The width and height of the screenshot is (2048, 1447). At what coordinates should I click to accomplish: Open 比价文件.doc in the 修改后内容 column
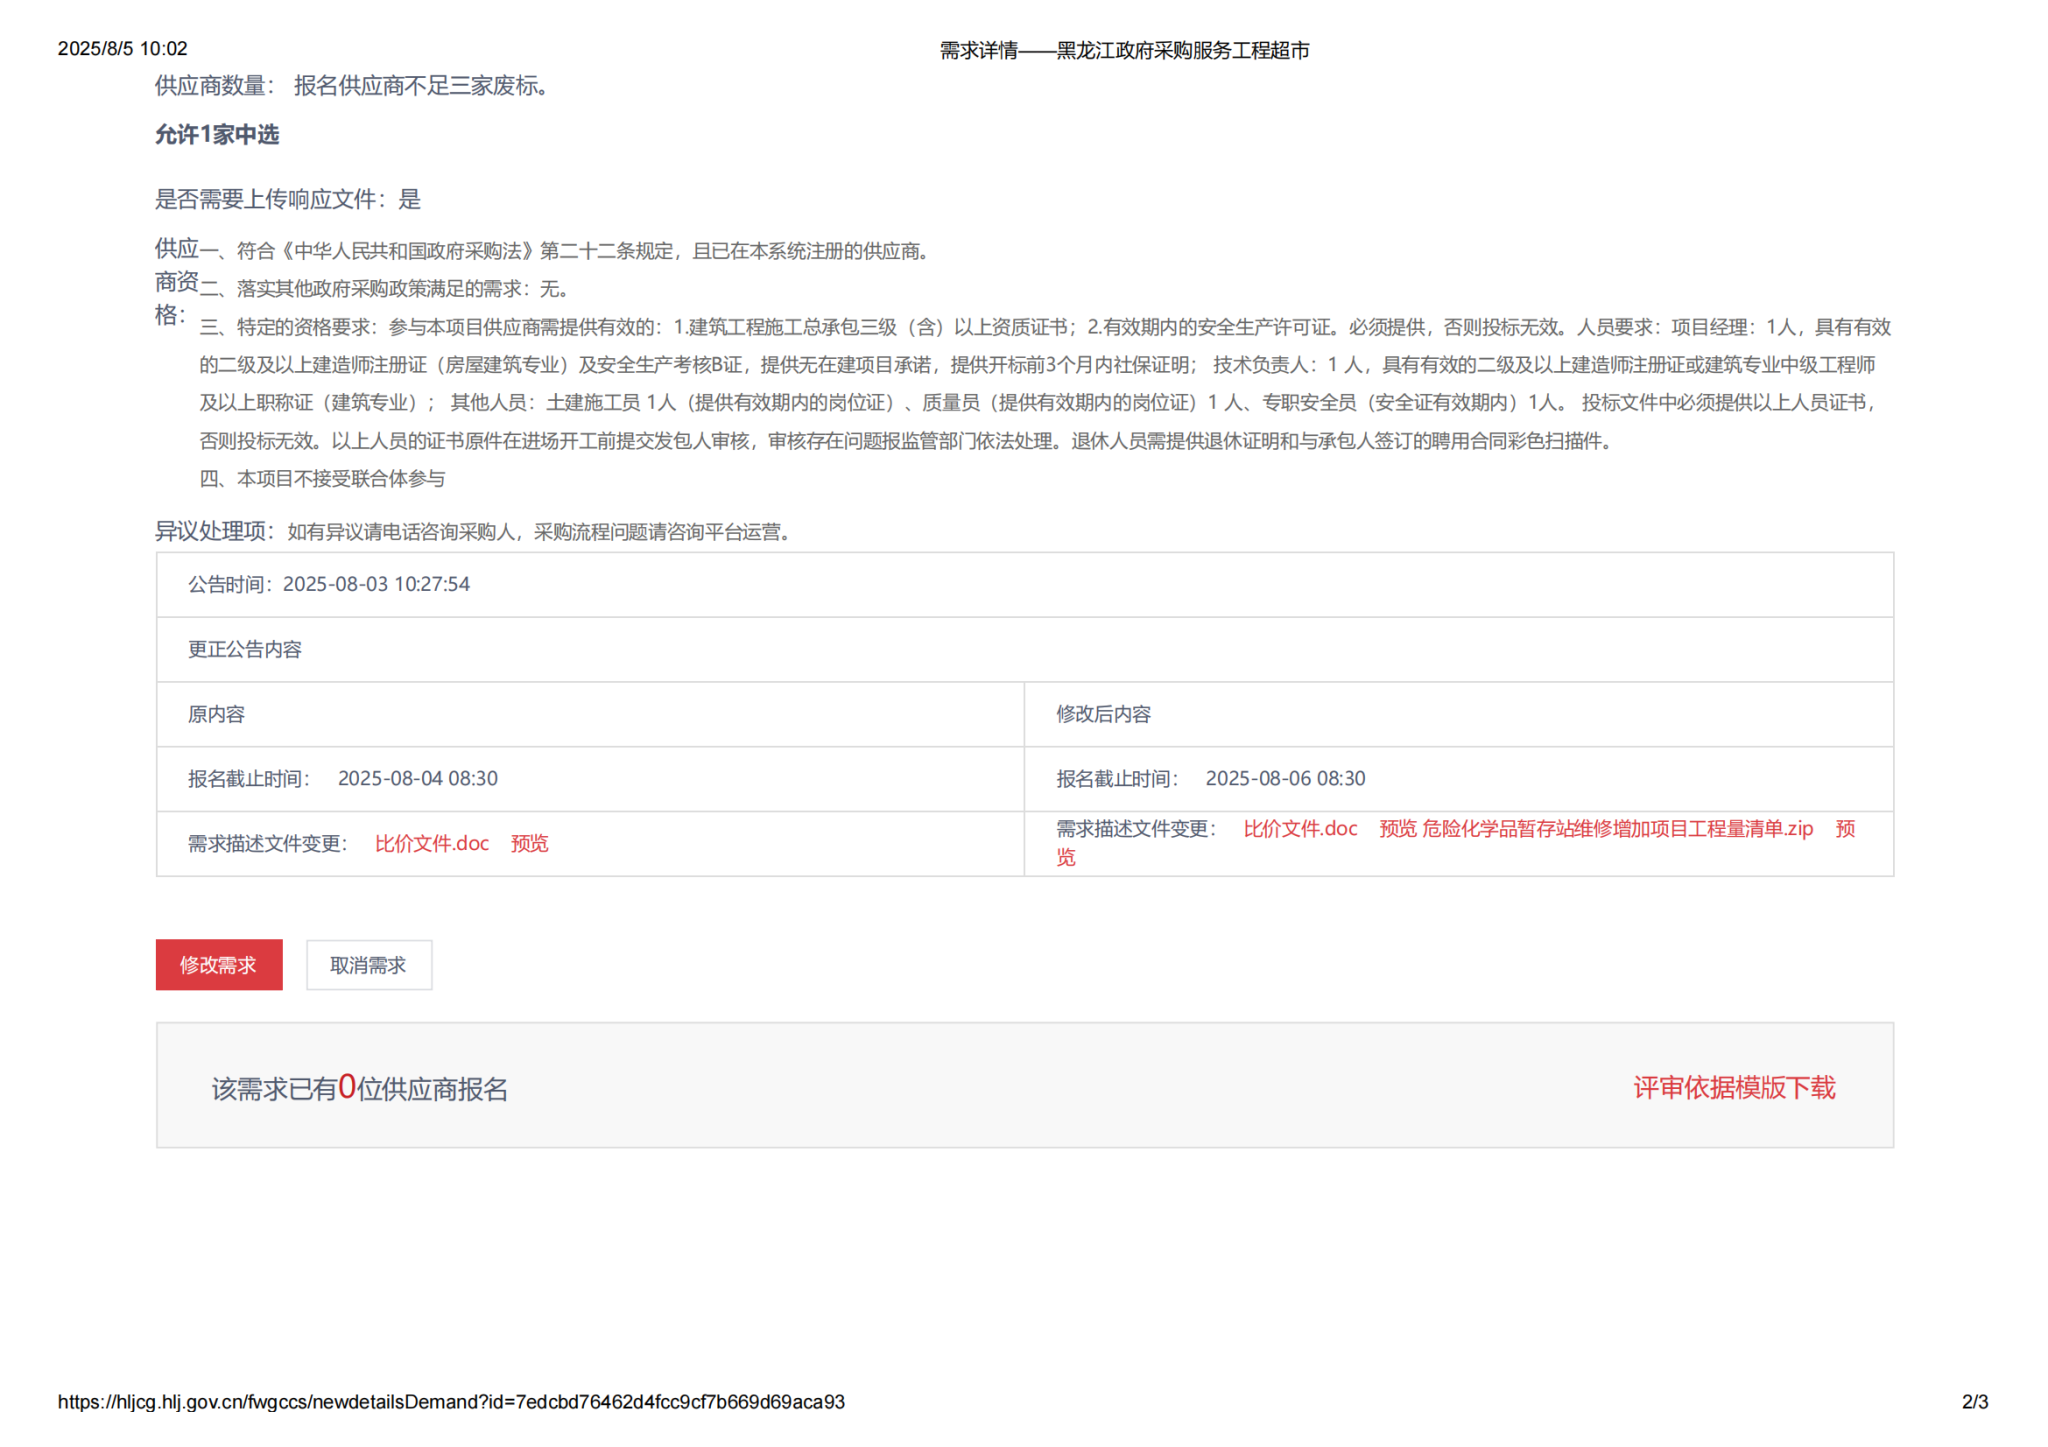1299,828
